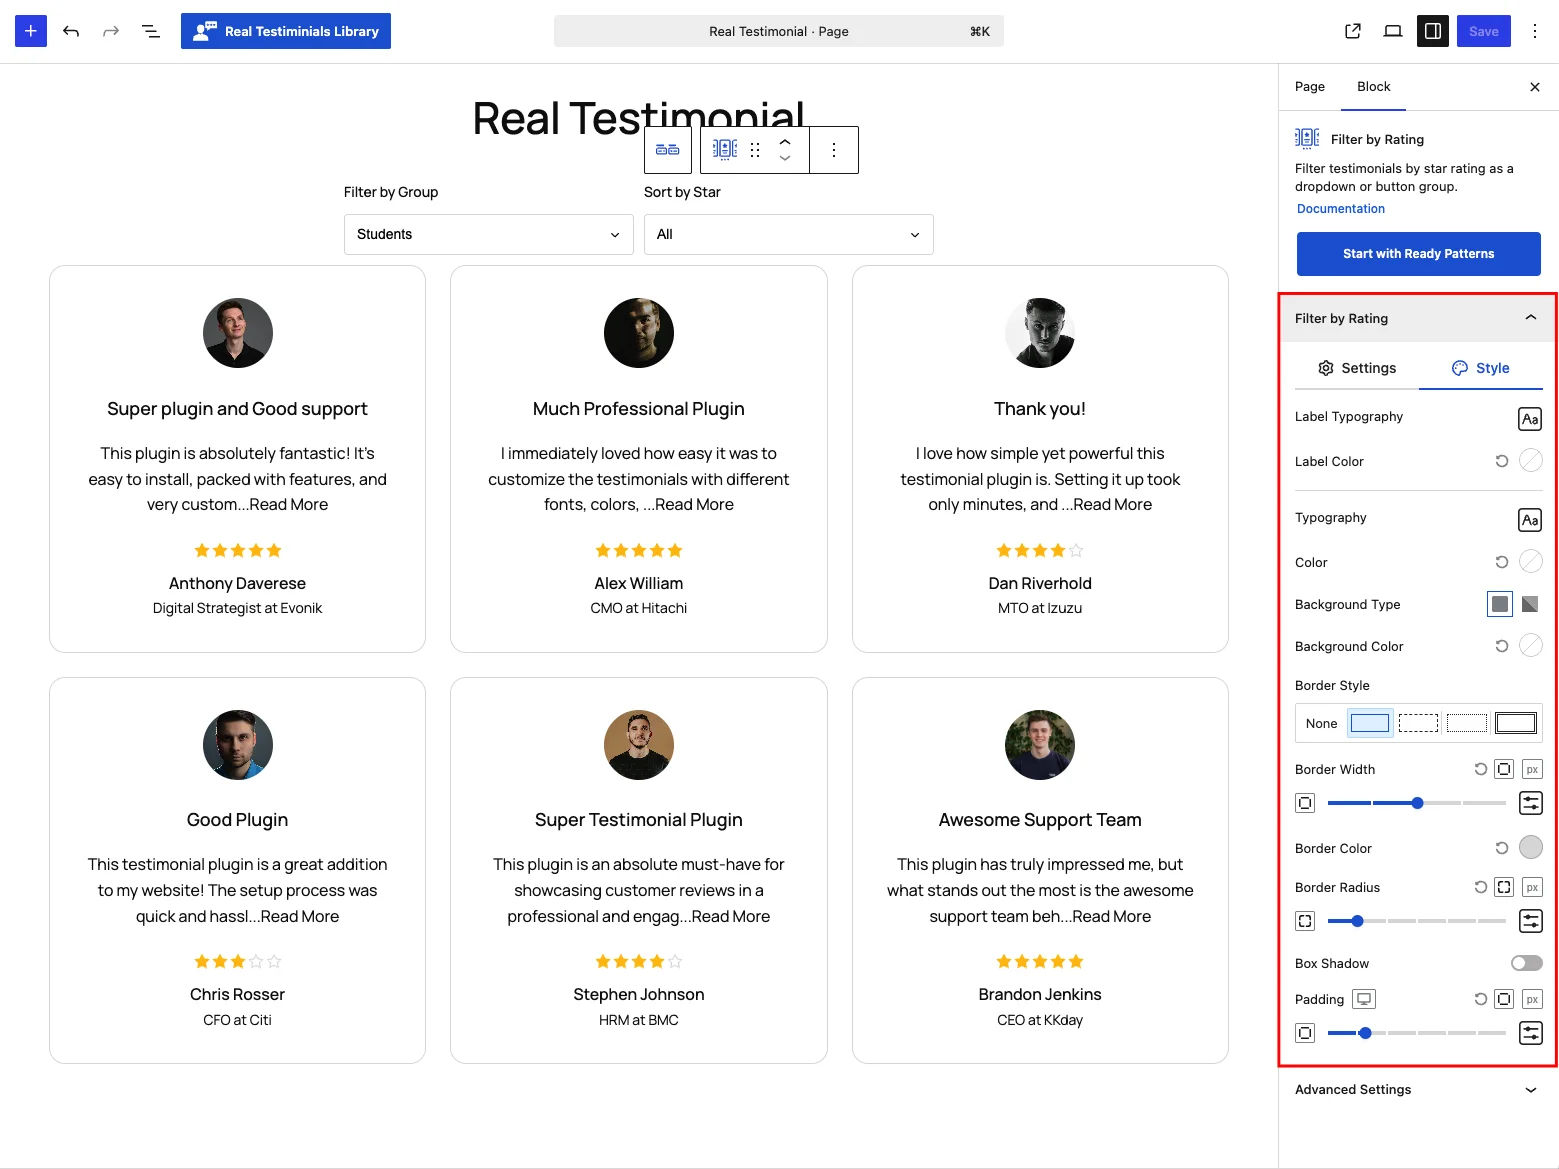Select dotted Border Style option
1559x1169 pixels.
1467,723
